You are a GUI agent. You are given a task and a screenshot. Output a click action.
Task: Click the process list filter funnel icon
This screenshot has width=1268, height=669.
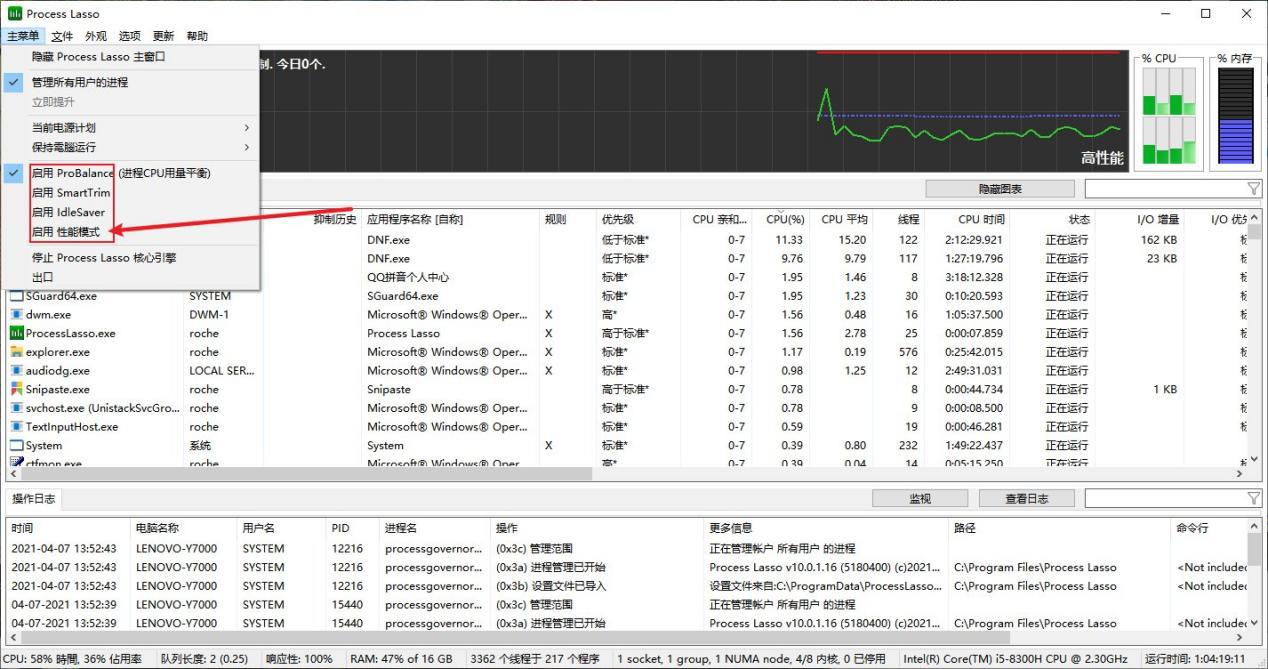[1253, 188]
